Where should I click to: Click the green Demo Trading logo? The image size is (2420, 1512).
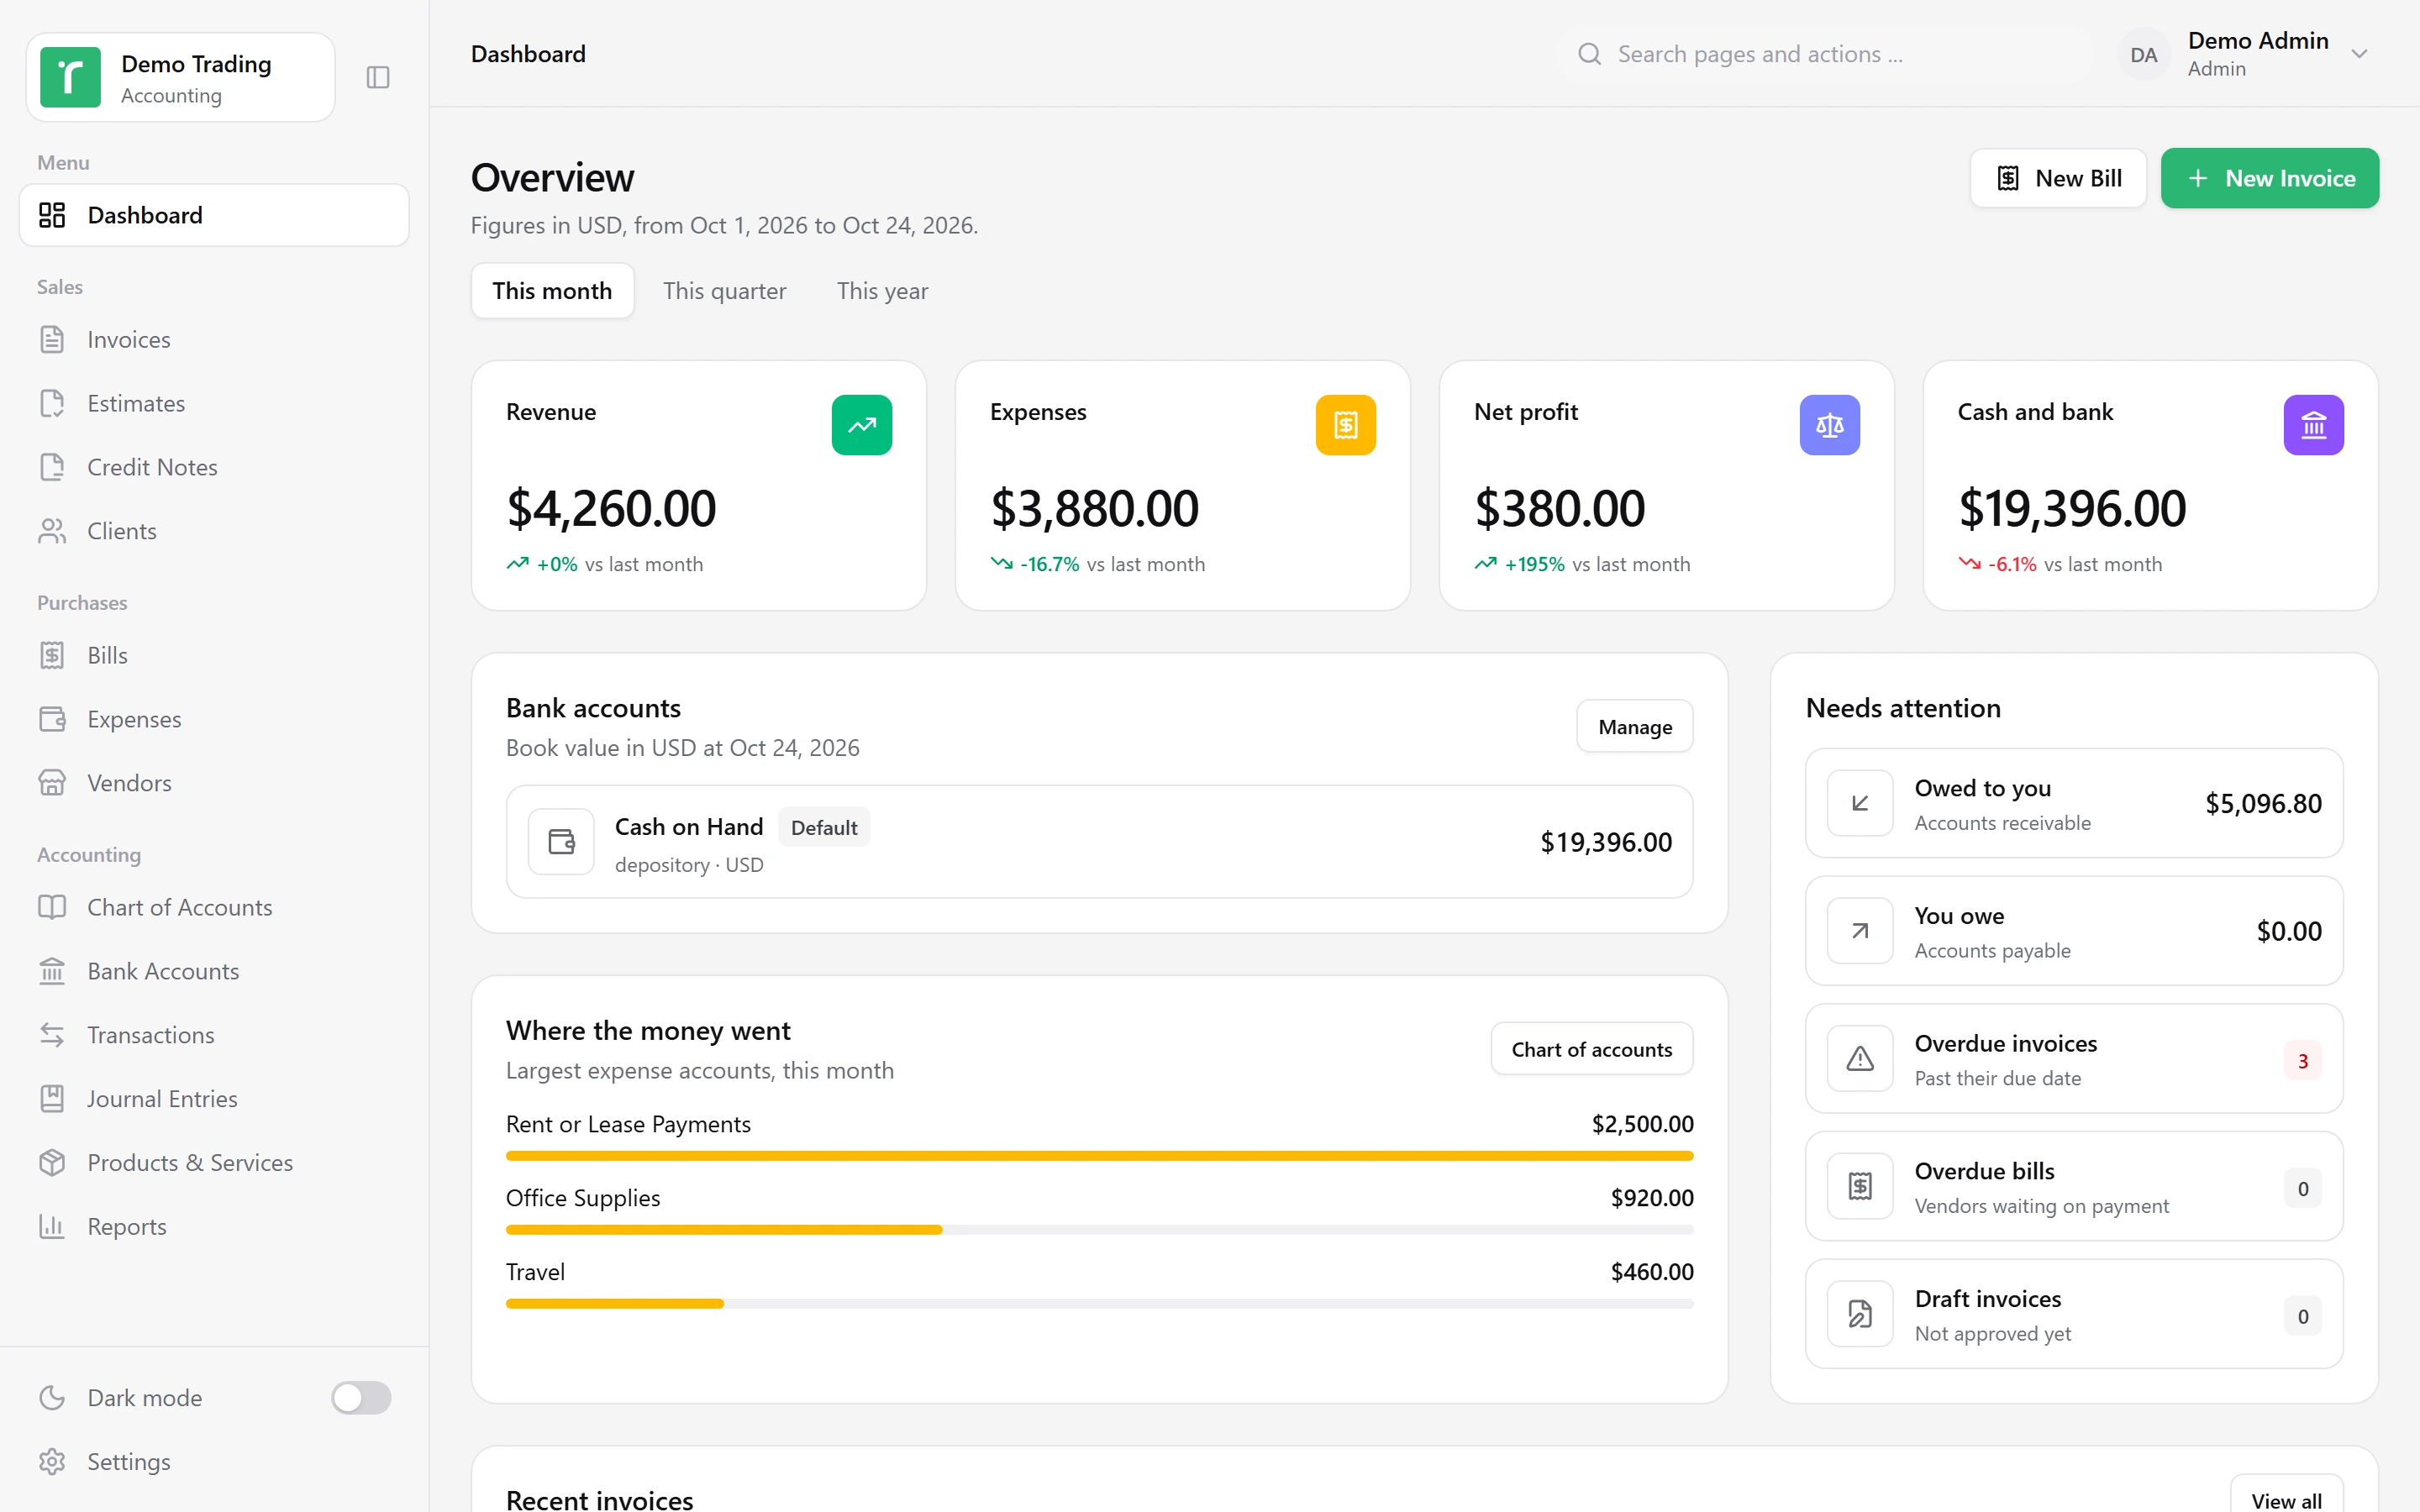pos(70,77)
